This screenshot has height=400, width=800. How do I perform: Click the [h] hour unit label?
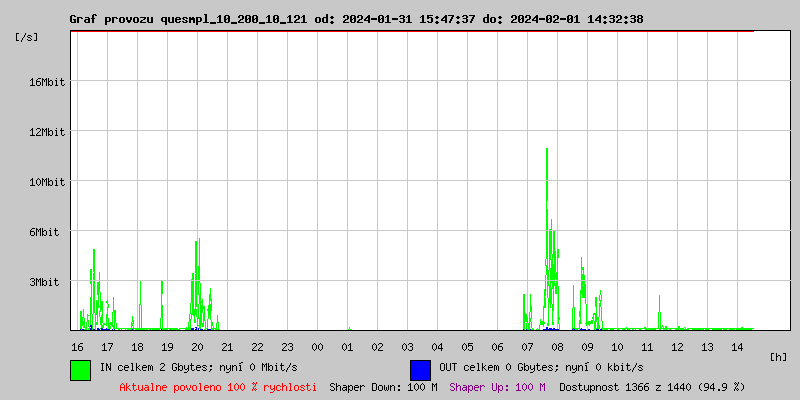click(x=778, y=357)
